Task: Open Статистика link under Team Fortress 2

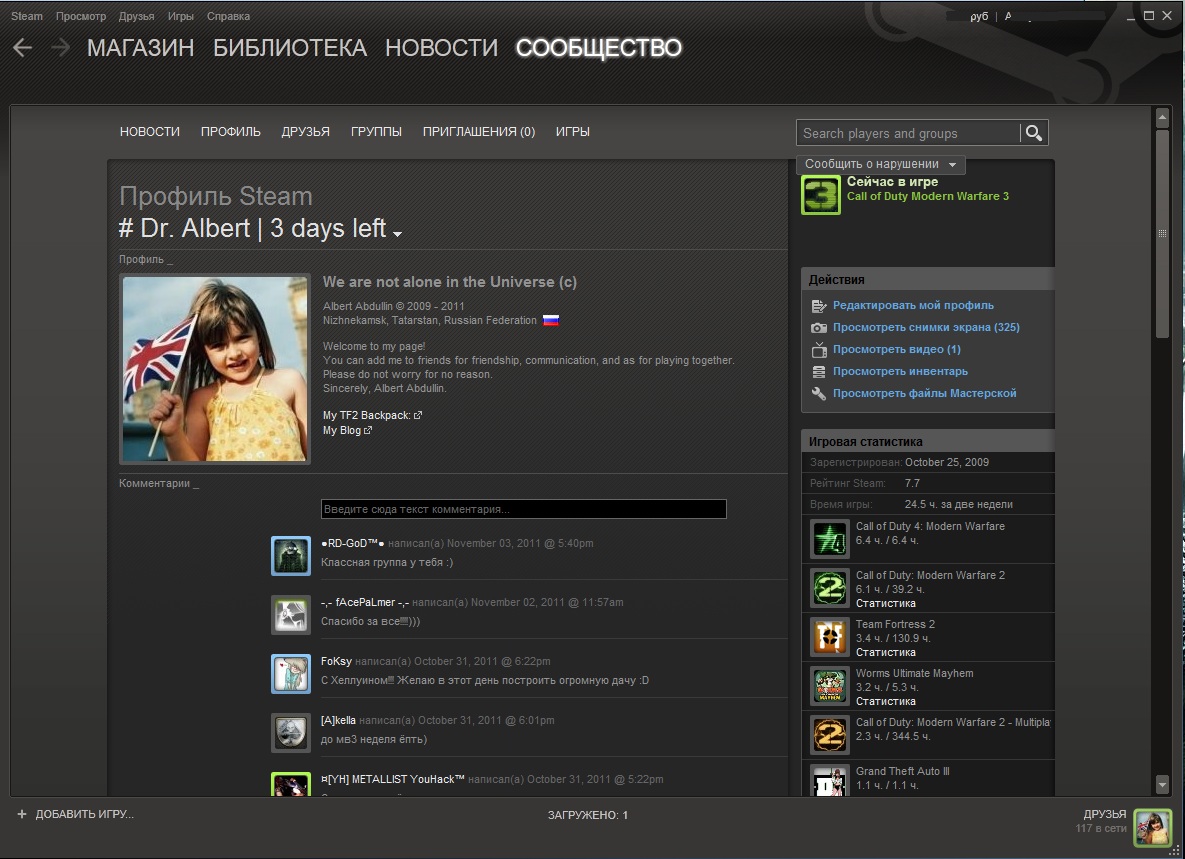Action: [886, 652]
